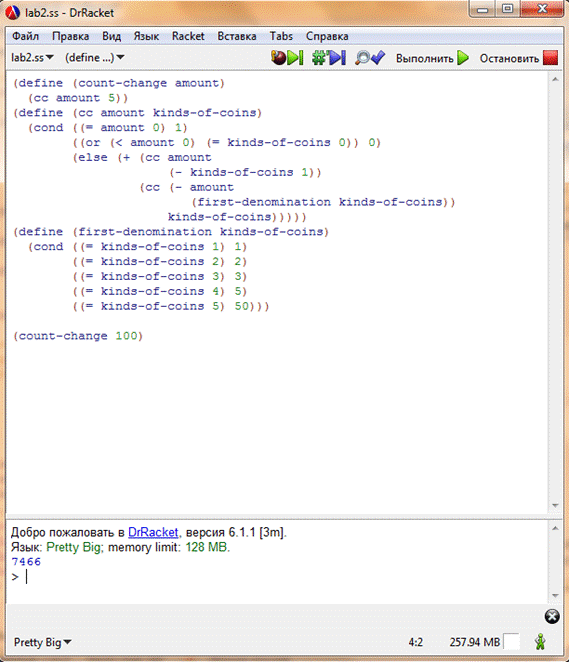Follow the DrRacket link in interactions
This screenshot has width=569, height=662.
[x=153, y=532]
